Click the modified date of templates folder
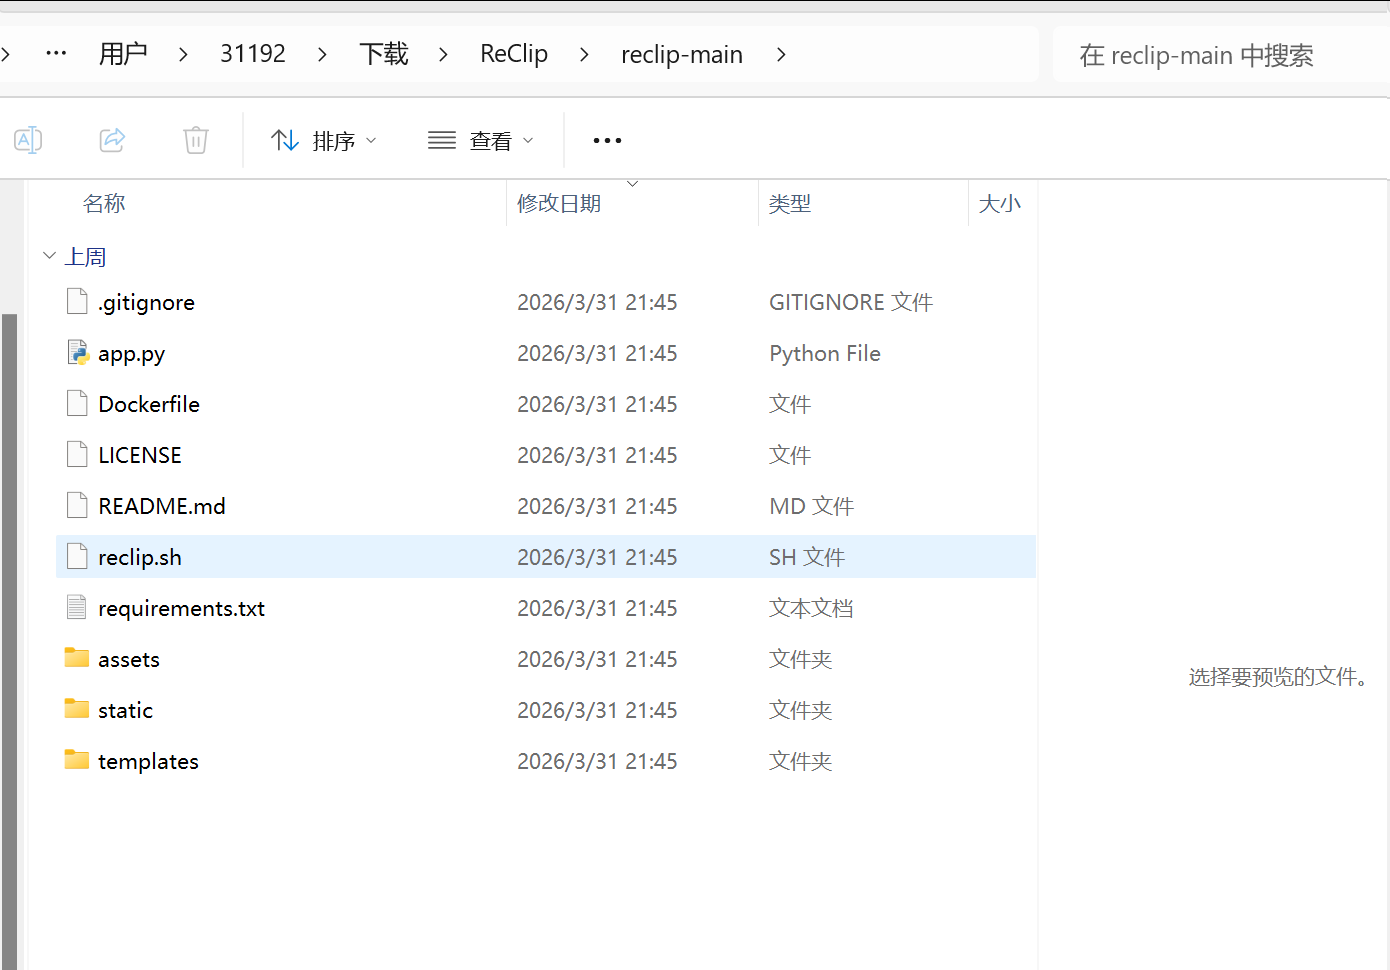Image resolution: width=1390 pixels, height=970 pixels. [x=597, y=761]
